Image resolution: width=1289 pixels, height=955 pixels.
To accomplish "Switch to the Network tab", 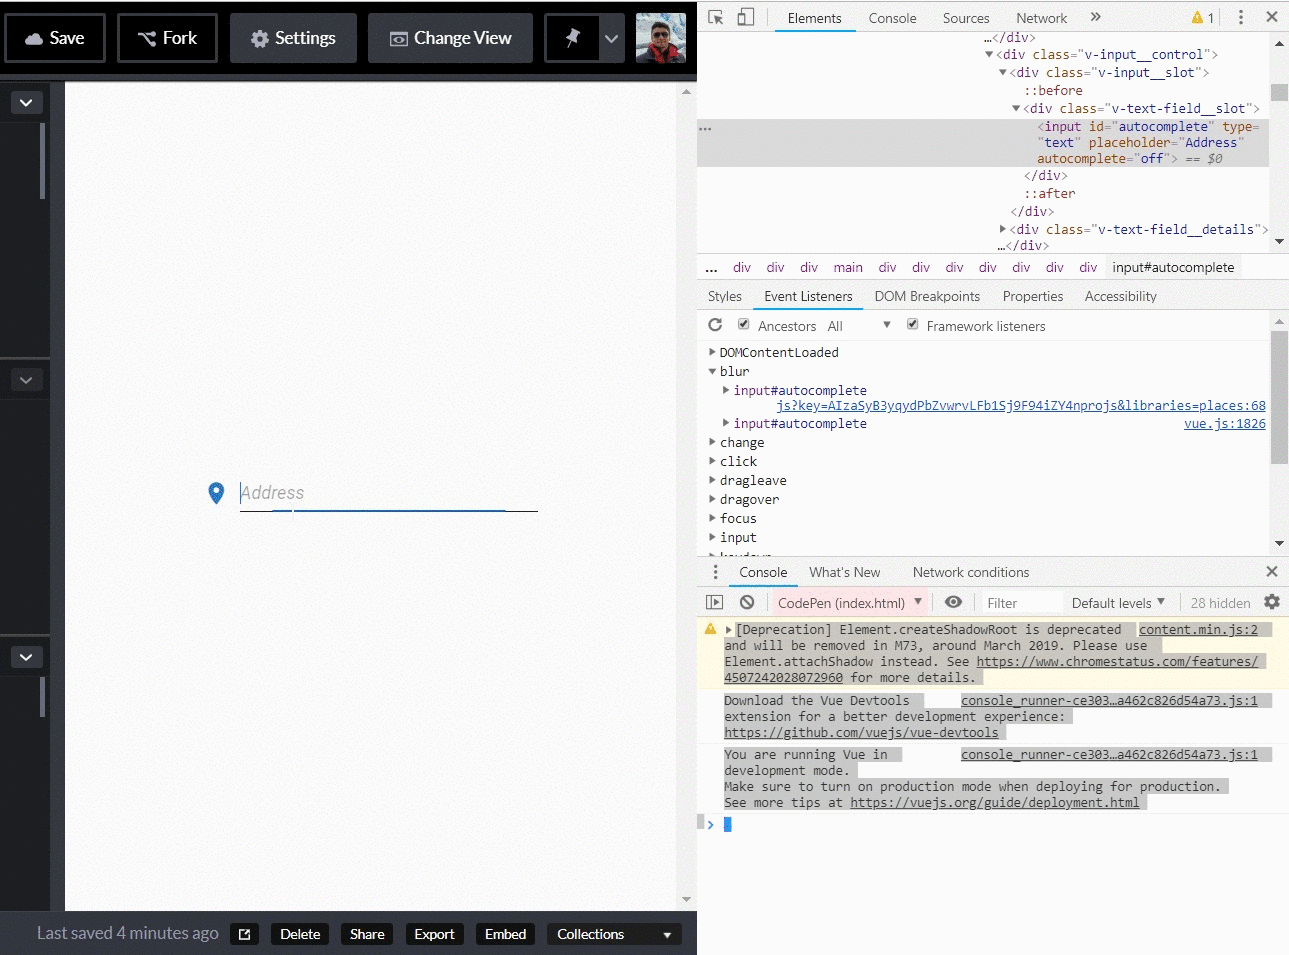I will (1041, 18).
